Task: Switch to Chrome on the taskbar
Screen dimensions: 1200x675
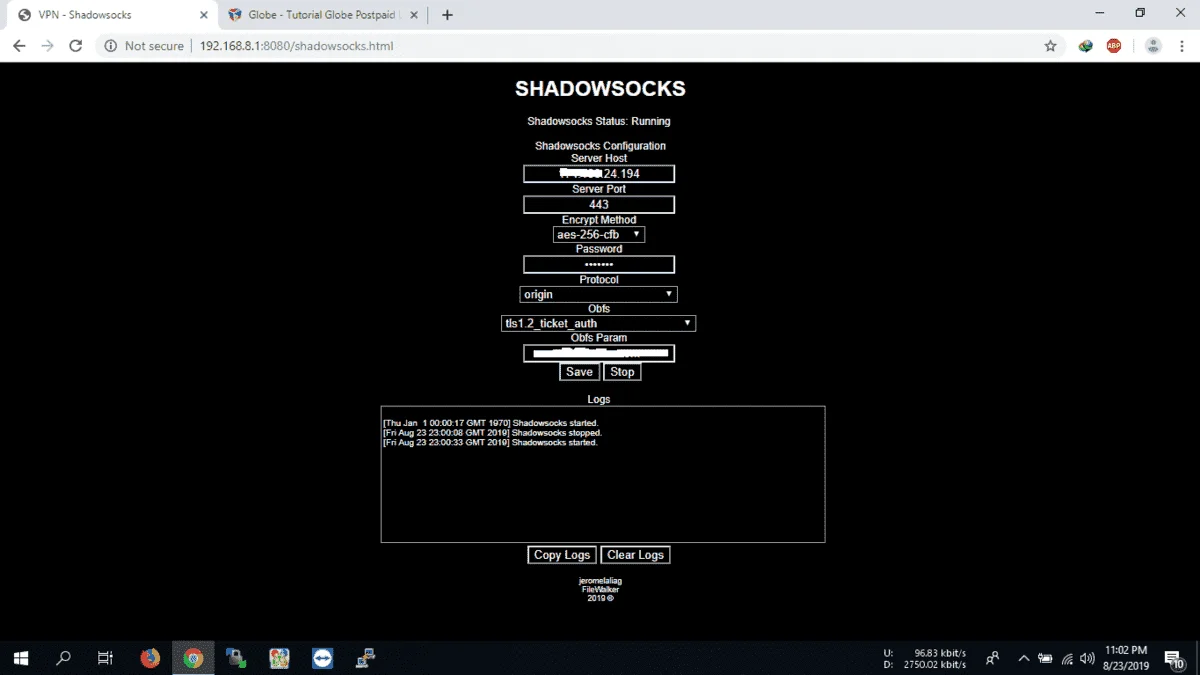Action: click(193, 658)
